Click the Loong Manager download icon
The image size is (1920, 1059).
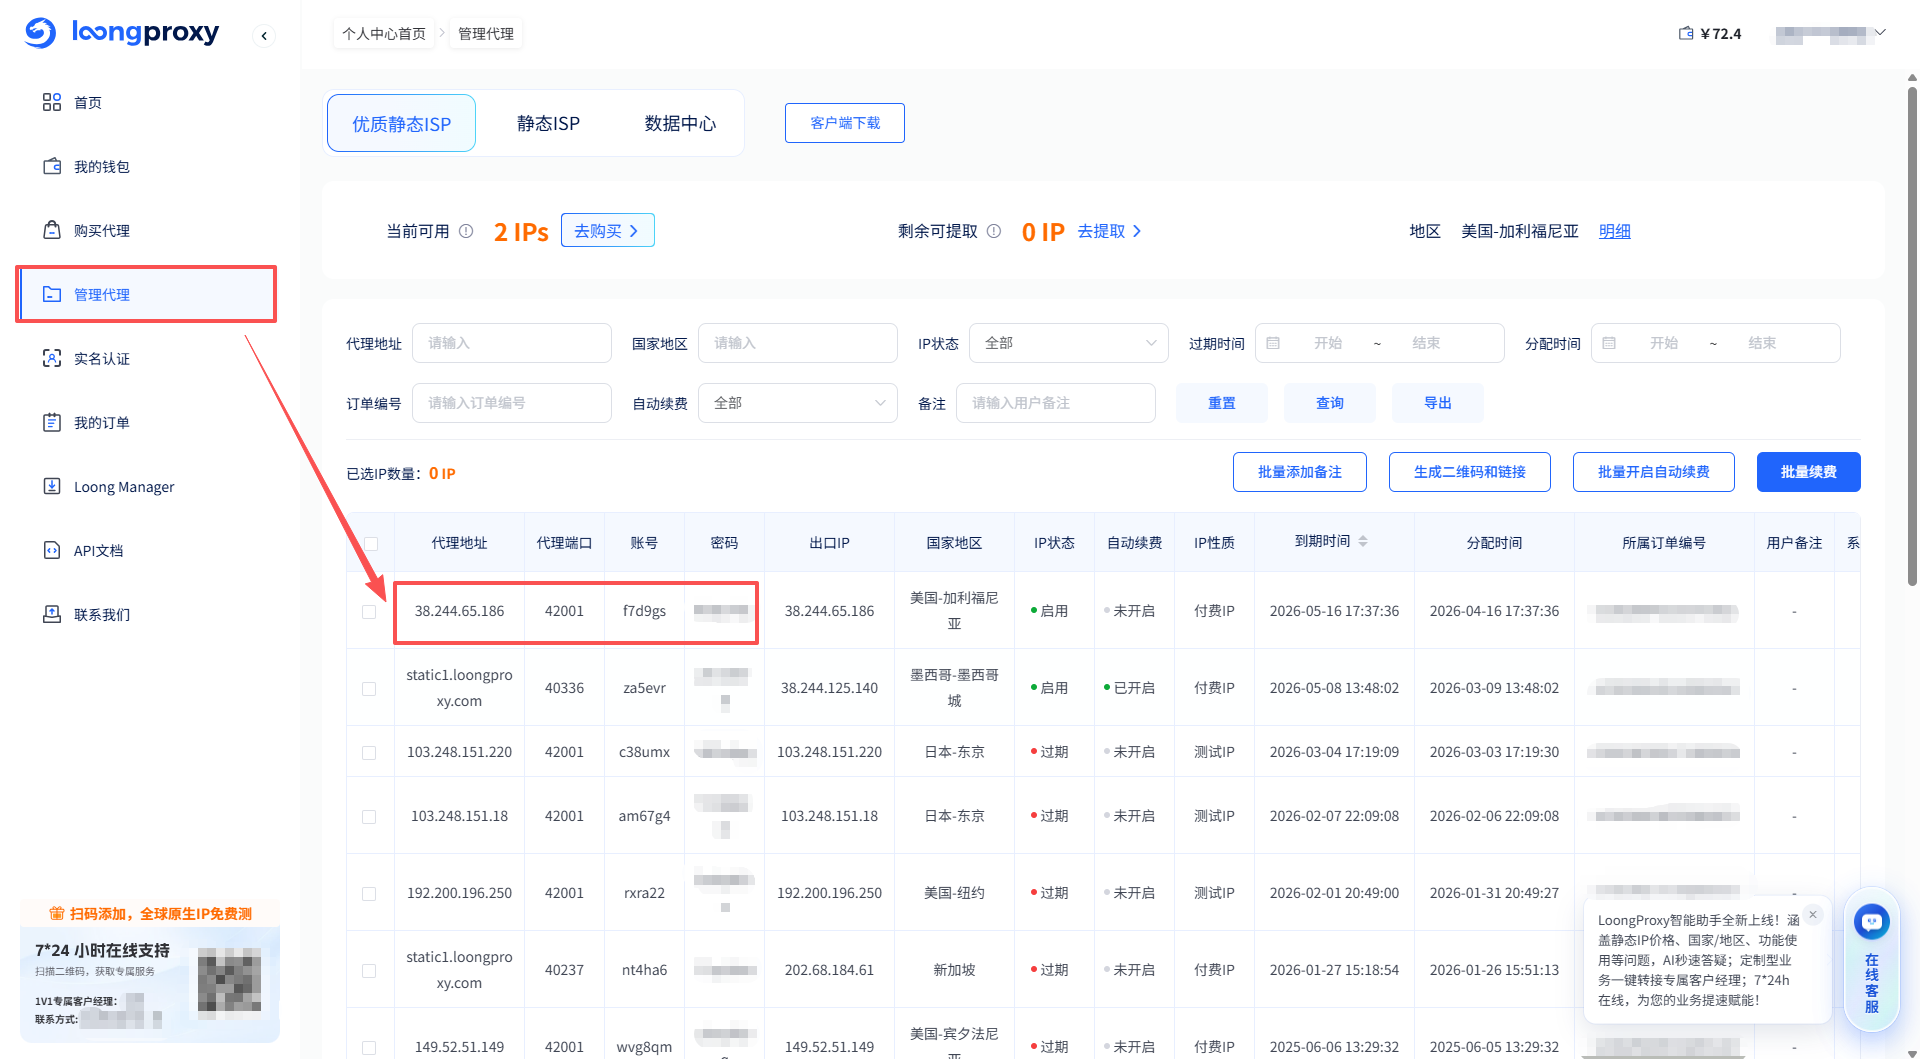pos(52,486)
